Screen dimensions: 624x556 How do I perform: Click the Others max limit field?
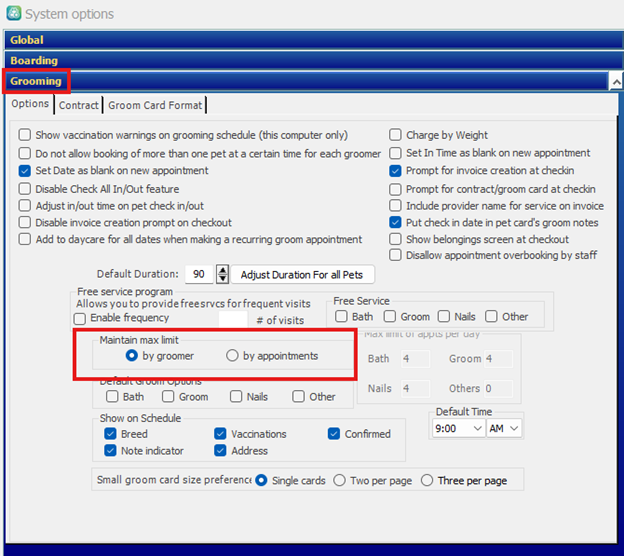[x=498, y=388]
